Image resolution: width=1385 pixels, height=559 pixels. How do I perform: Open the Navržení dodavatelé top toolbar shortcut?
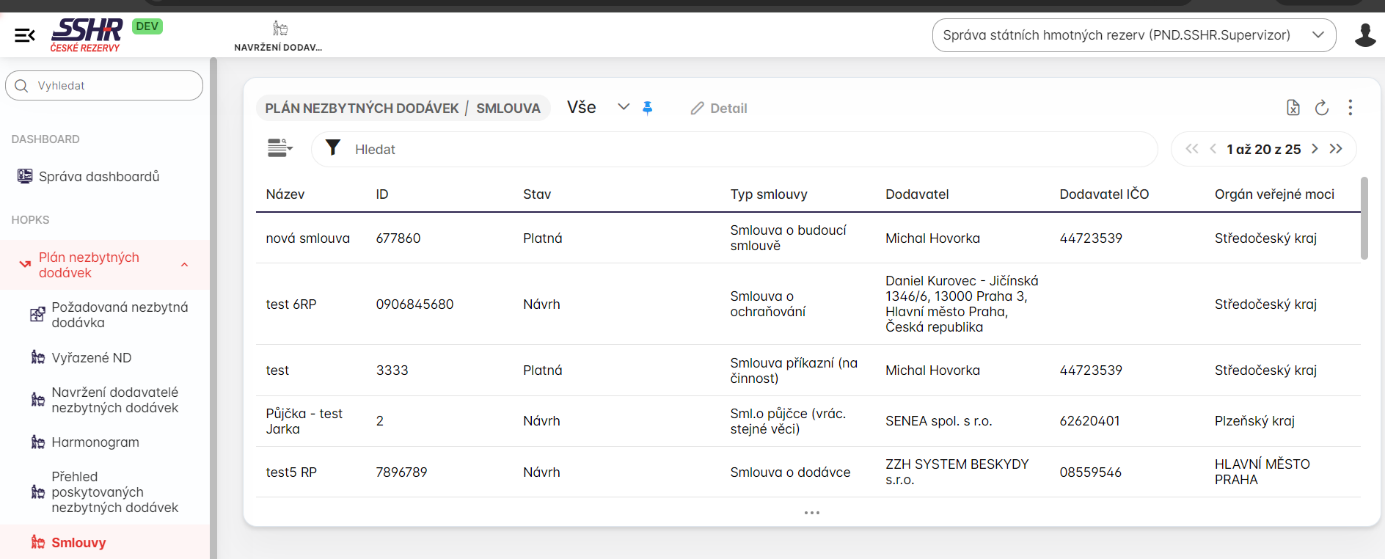pos(278,36)
